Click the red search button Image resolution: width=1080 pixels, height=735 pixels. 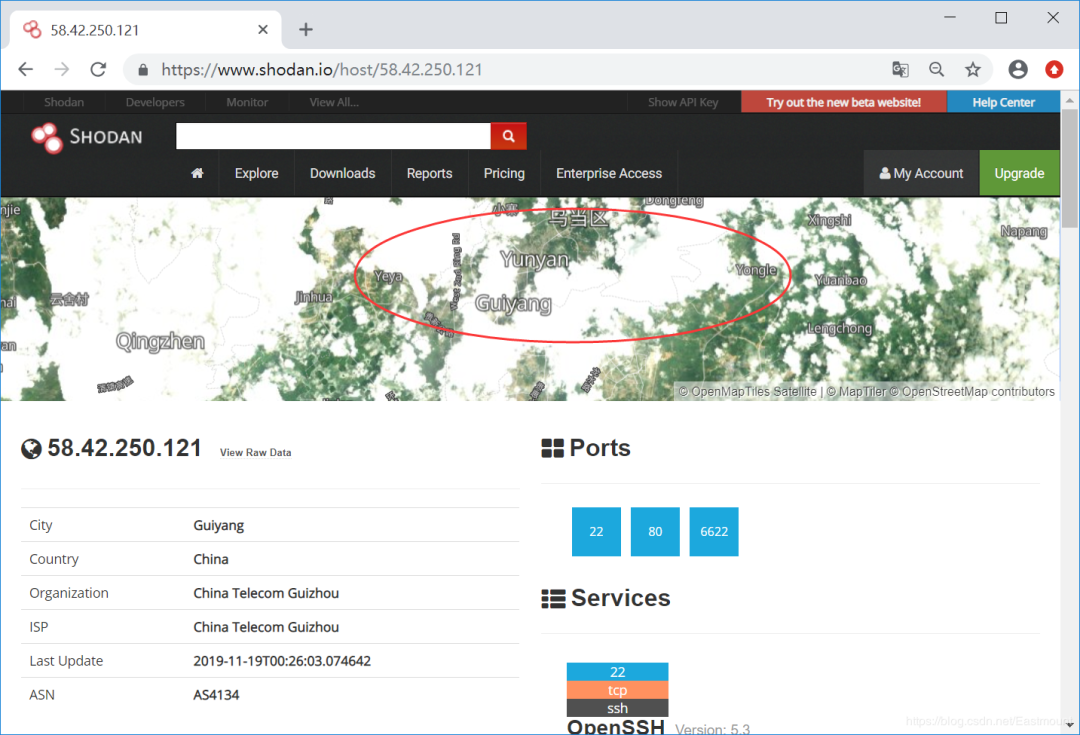pyautogui.click(x=508, y=136)
